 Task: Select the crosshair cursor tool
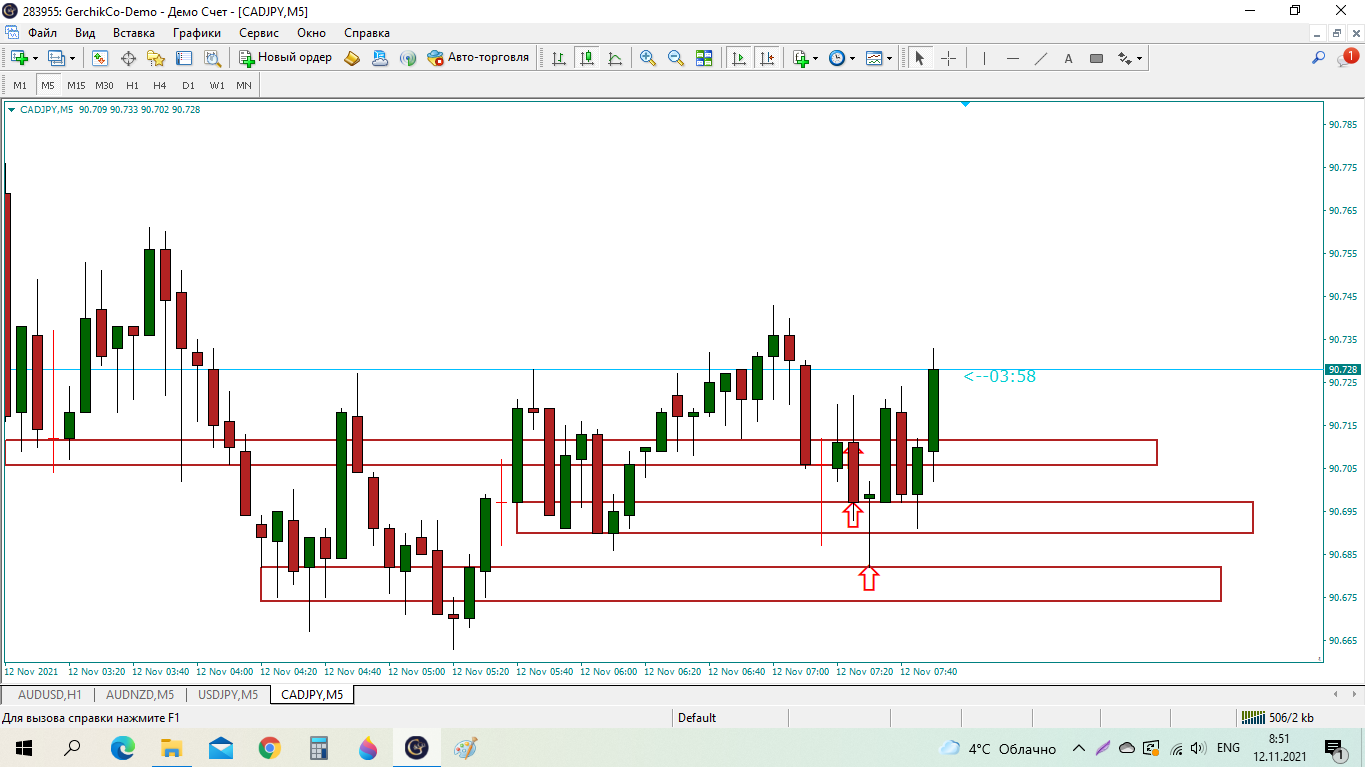948,58
